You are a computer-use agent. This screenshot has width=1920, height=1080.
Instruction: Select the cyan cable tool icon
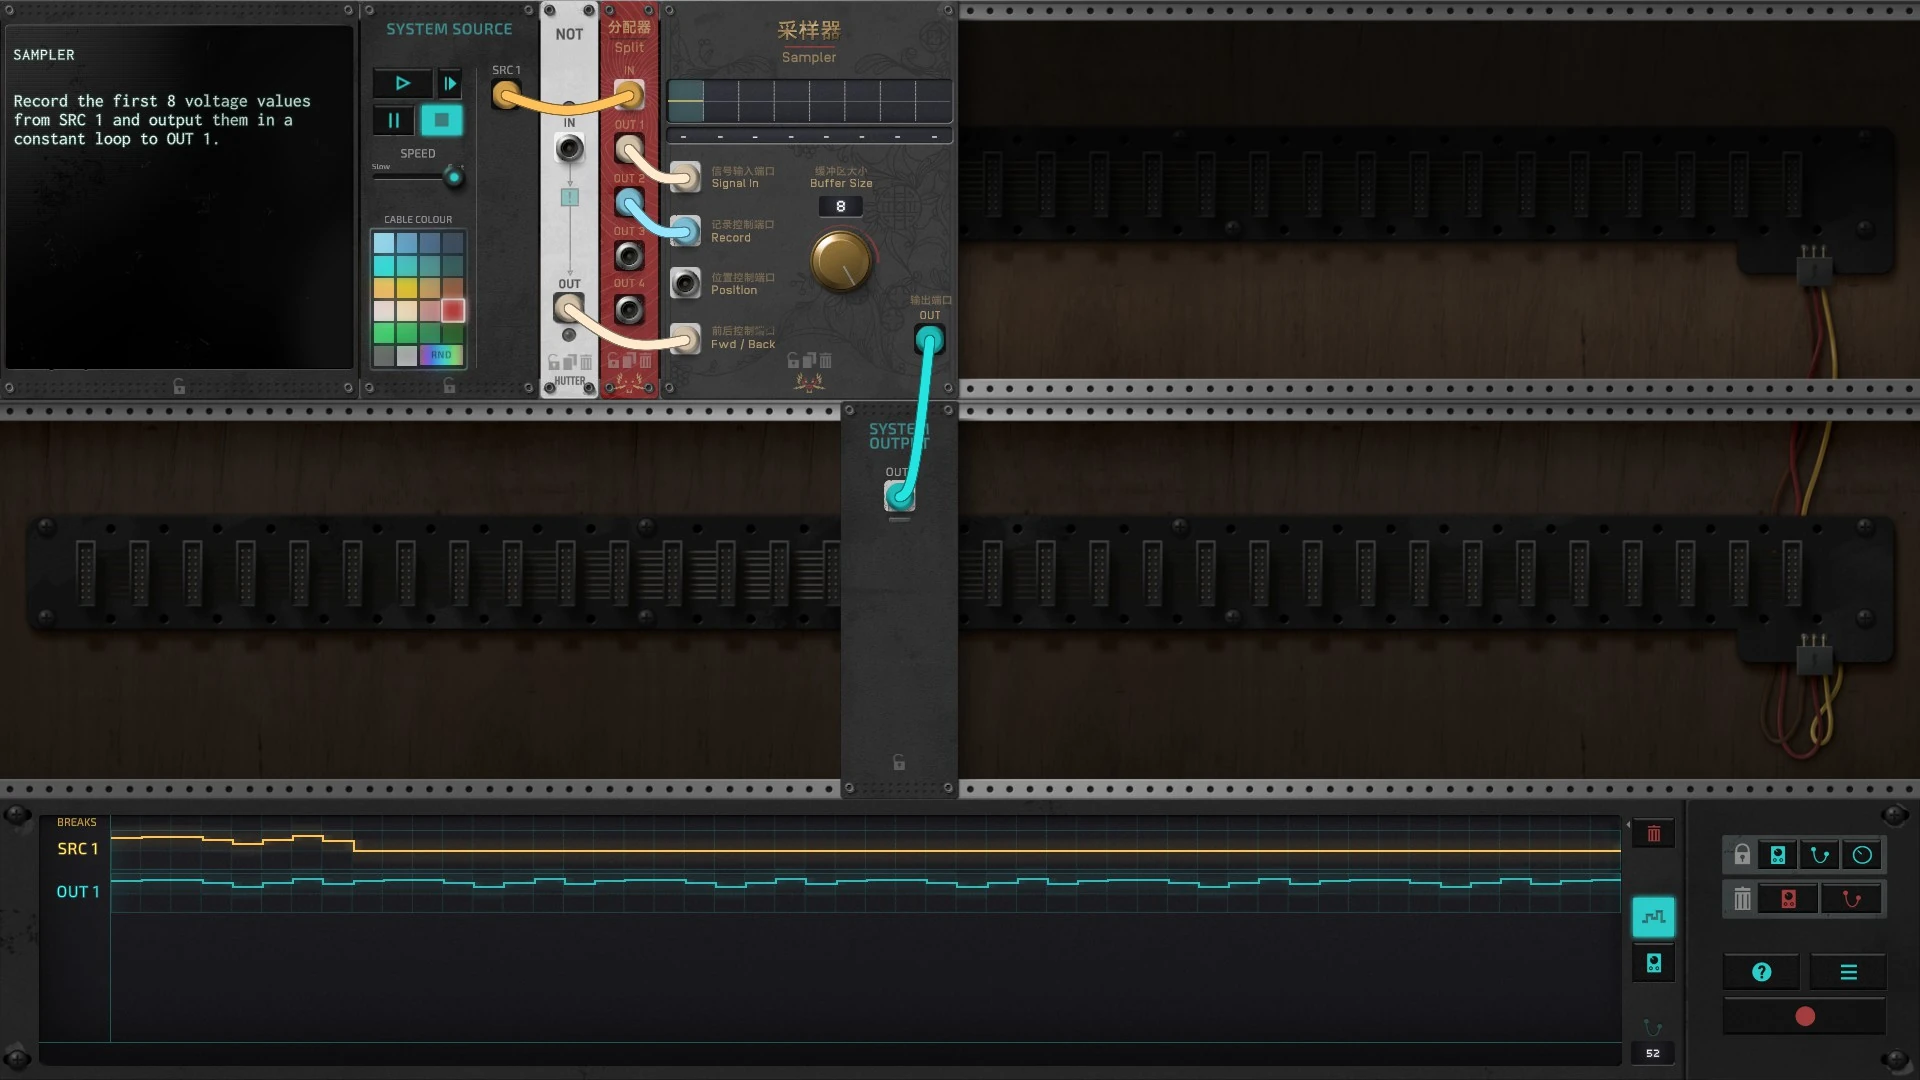pyautogui.click(x=1820, y=855)
